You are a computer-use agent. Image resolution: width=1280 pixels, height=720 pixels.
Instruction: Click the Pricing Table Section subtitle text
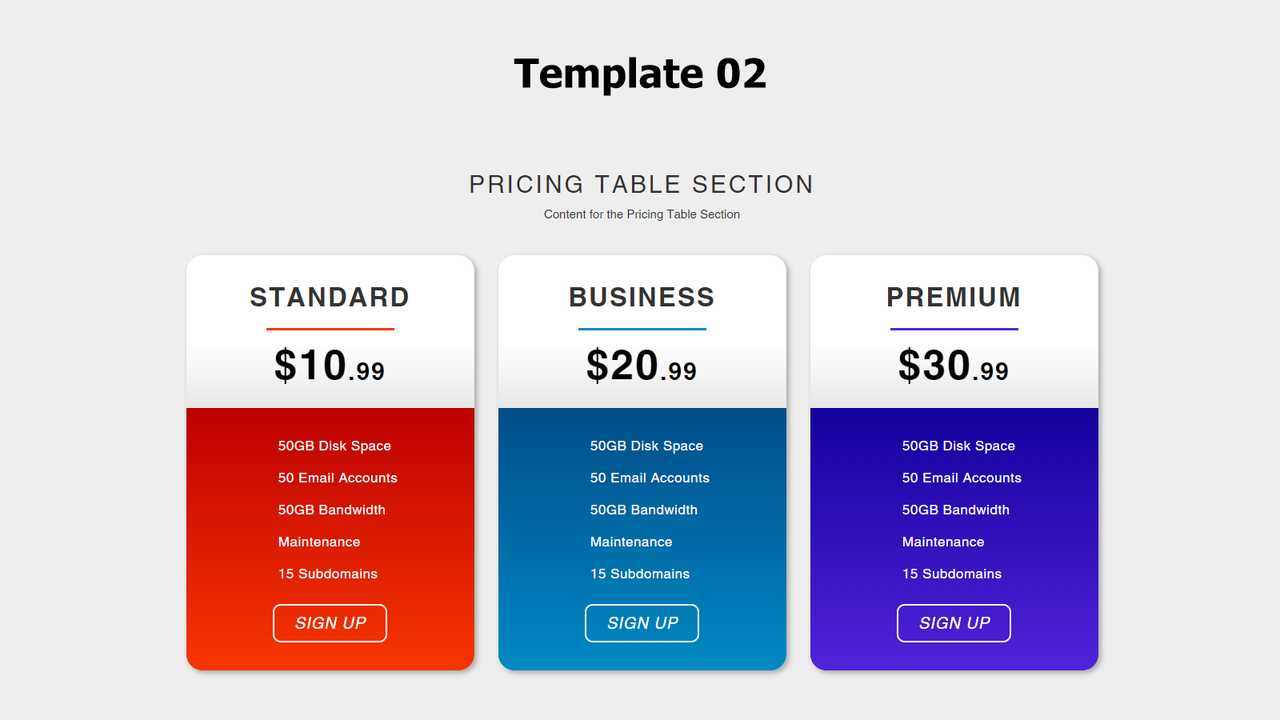point(641,214)
